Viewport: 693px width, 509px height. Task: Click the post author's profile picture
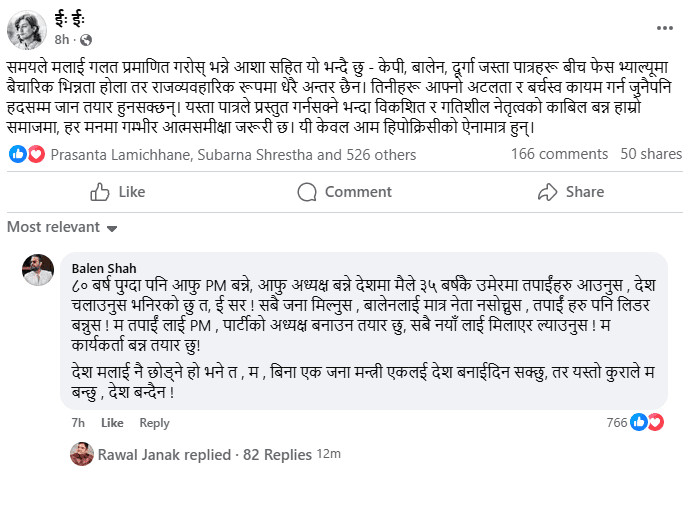click(x=27, y=29)
